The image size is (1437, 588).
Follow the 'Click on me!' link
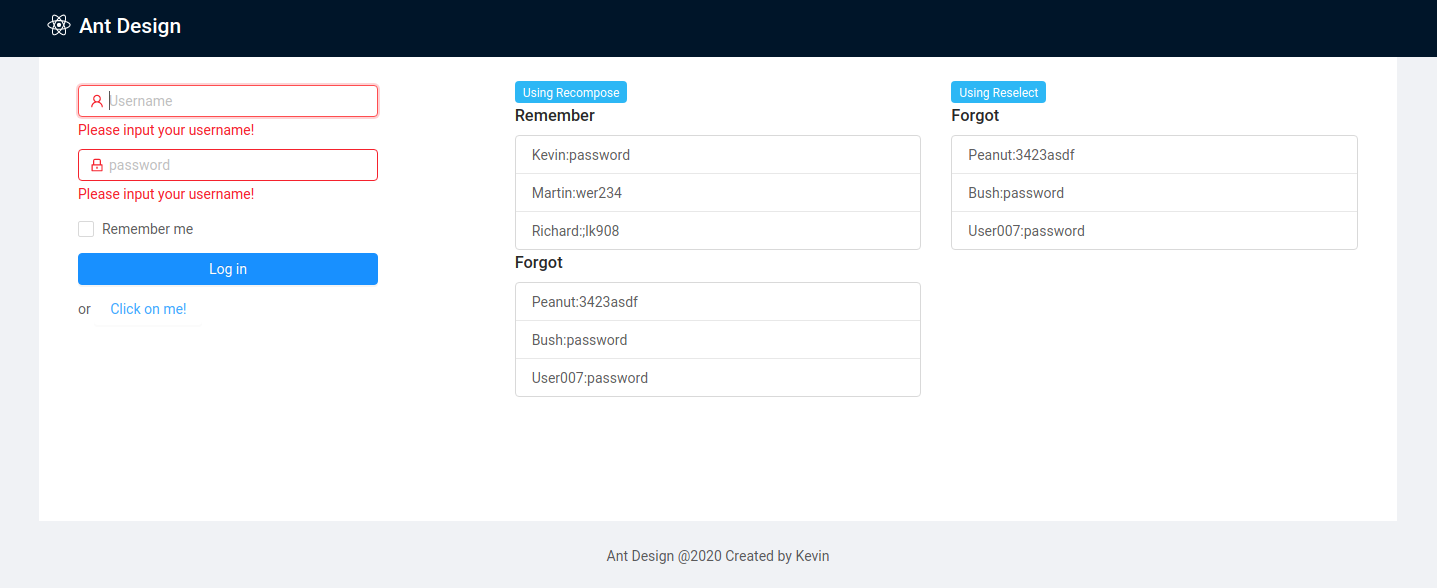click(x=148, y=309)
